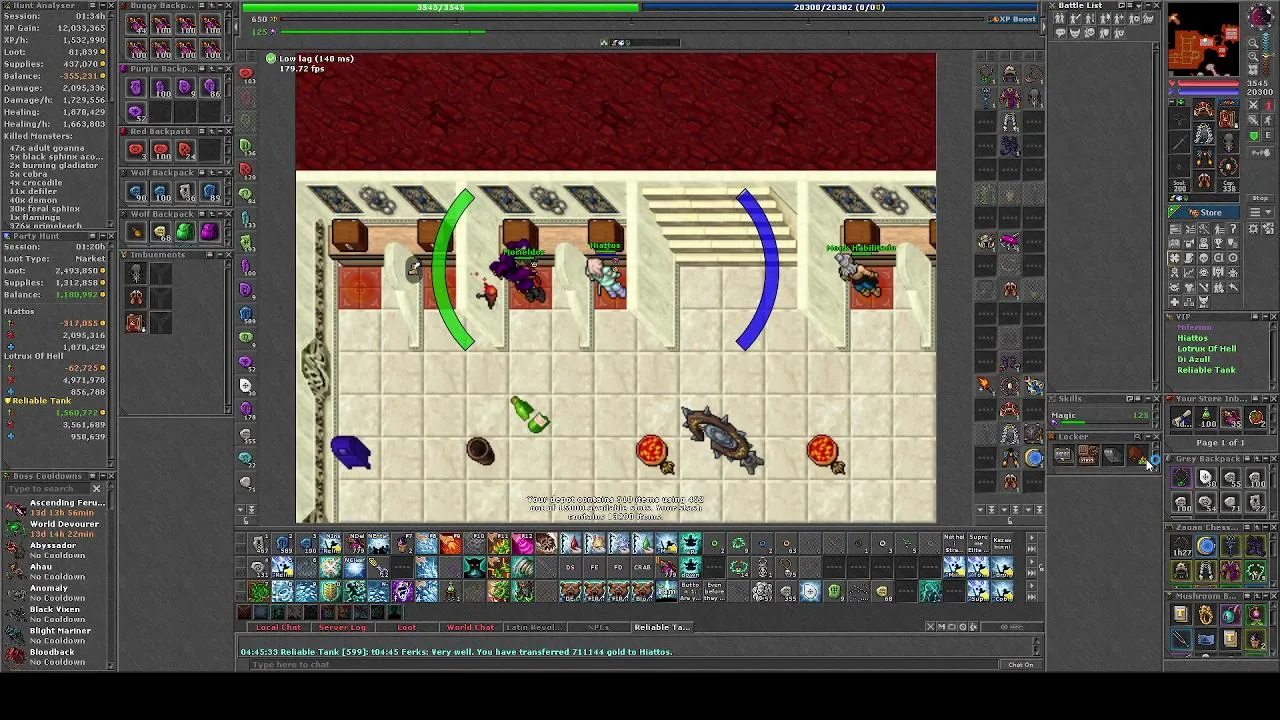The height and width of the screenshot is (720, 1280).
Task: Select the boots equipment slot
Action: (x=1204, y=179)
